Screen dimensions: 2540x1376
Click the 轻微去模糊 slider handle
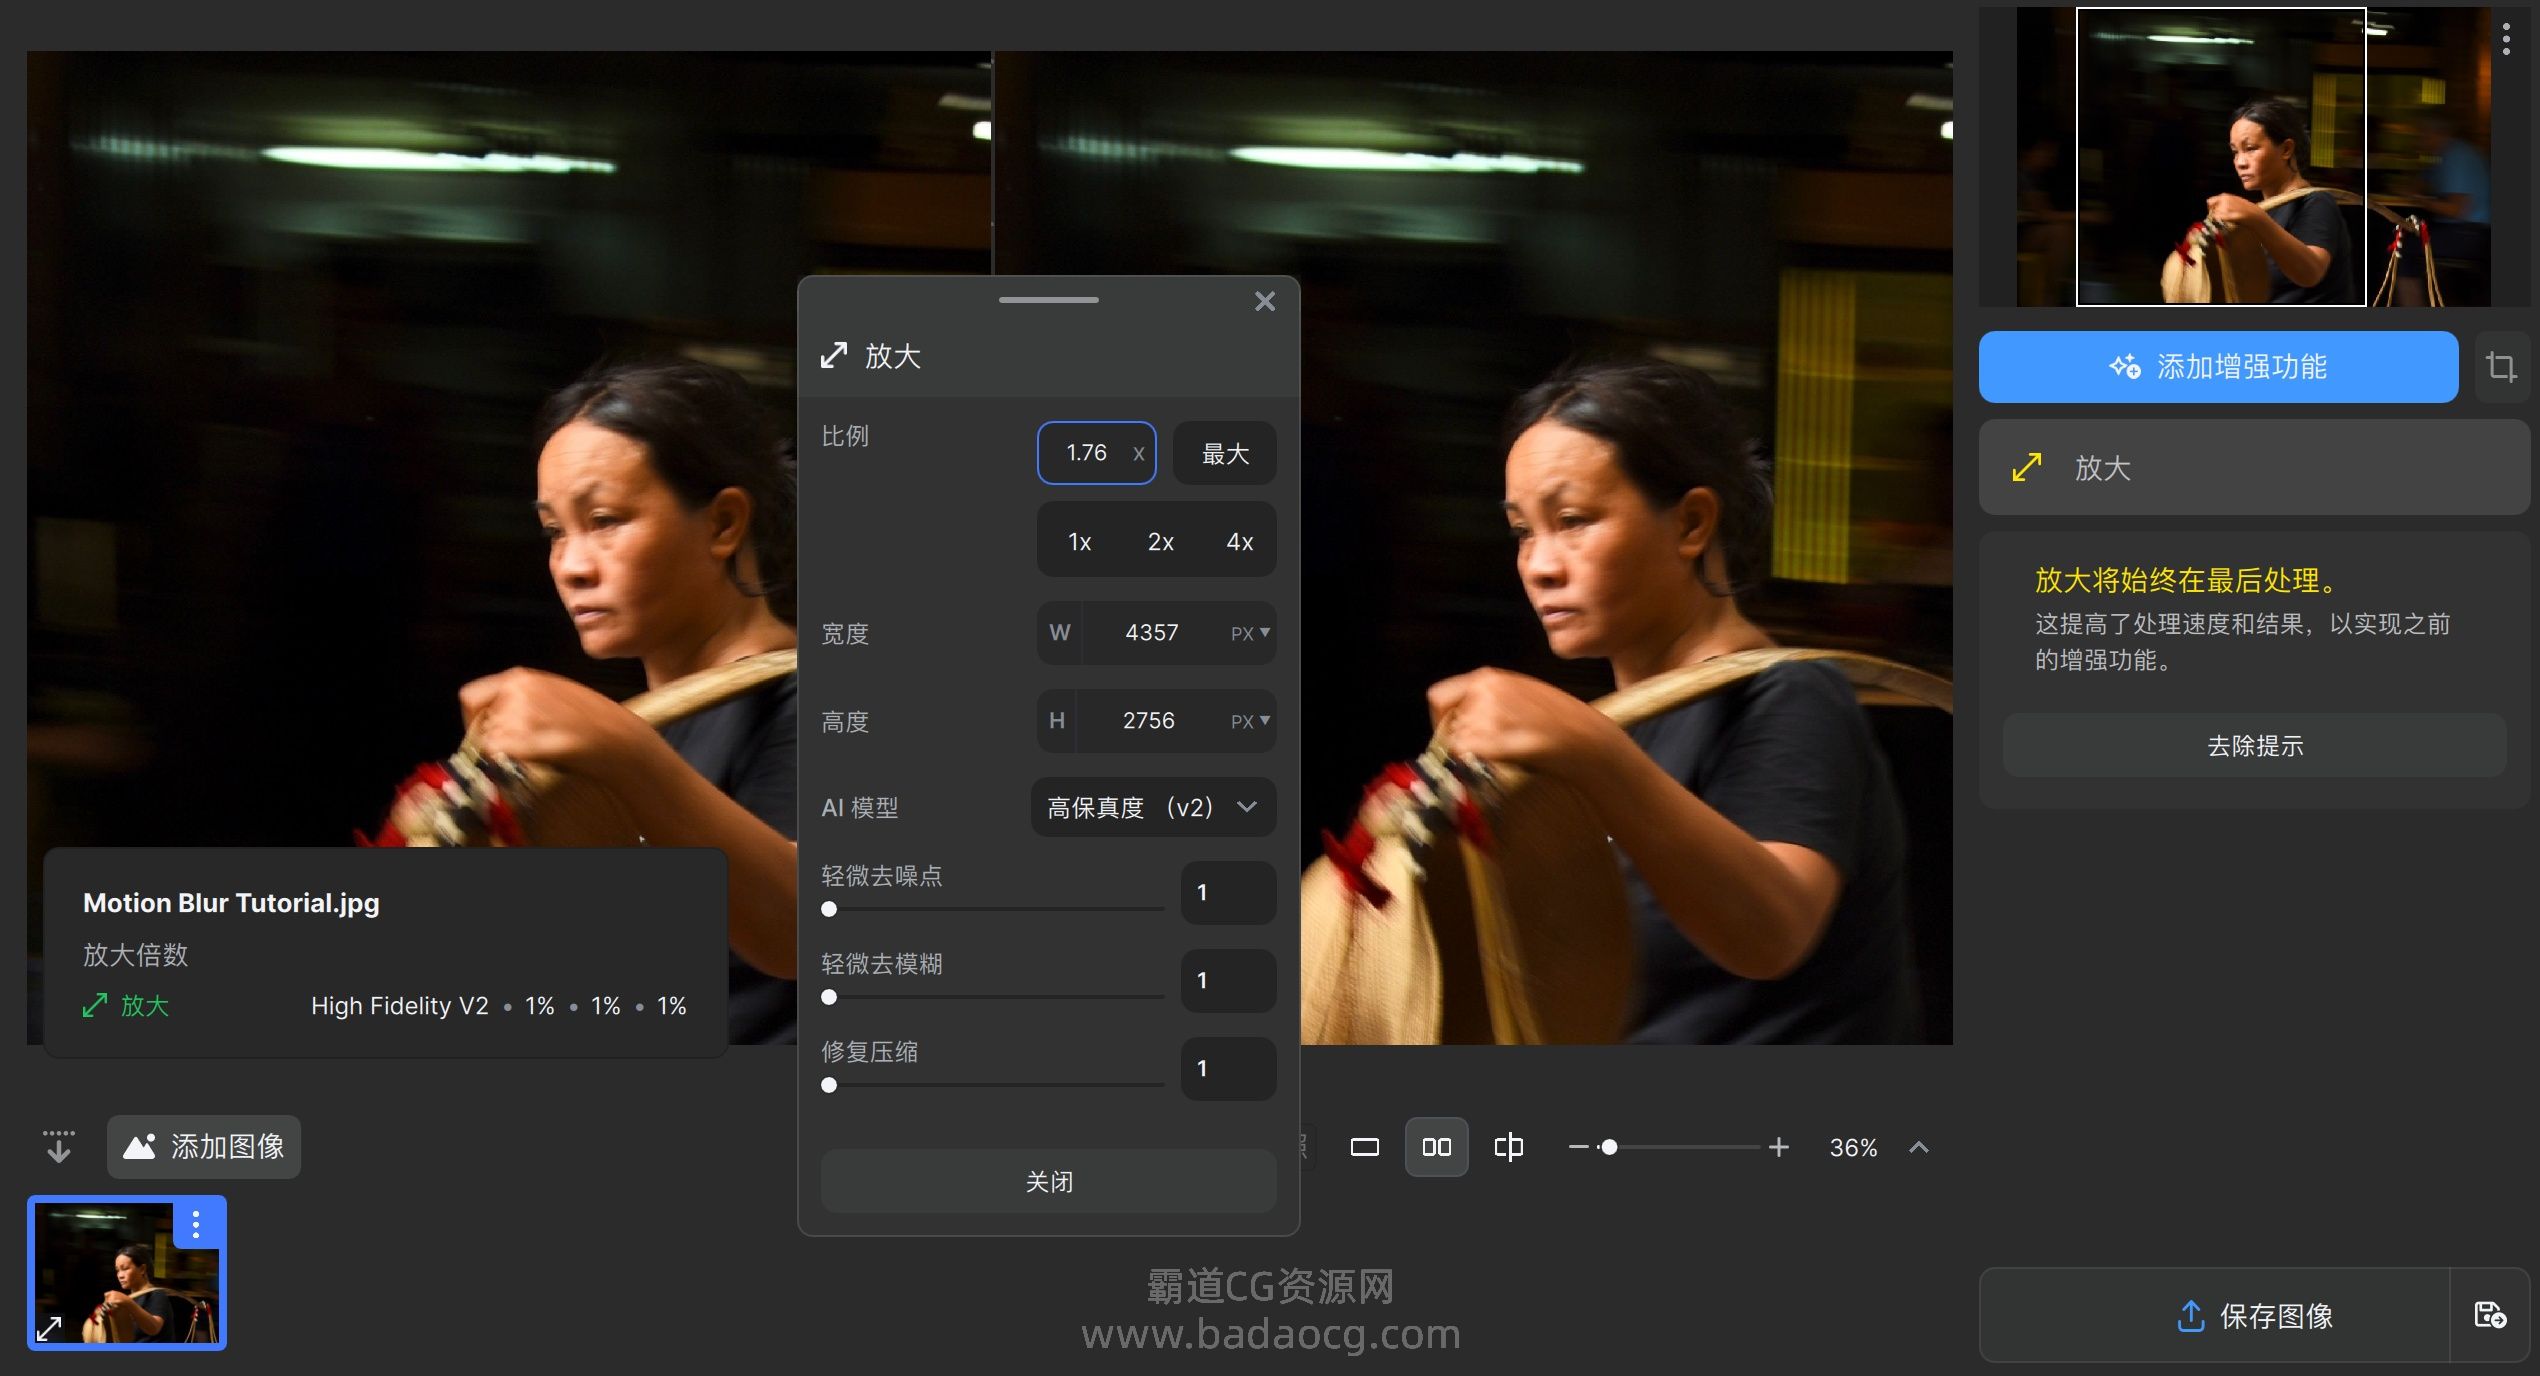click(x=829, y=997)
